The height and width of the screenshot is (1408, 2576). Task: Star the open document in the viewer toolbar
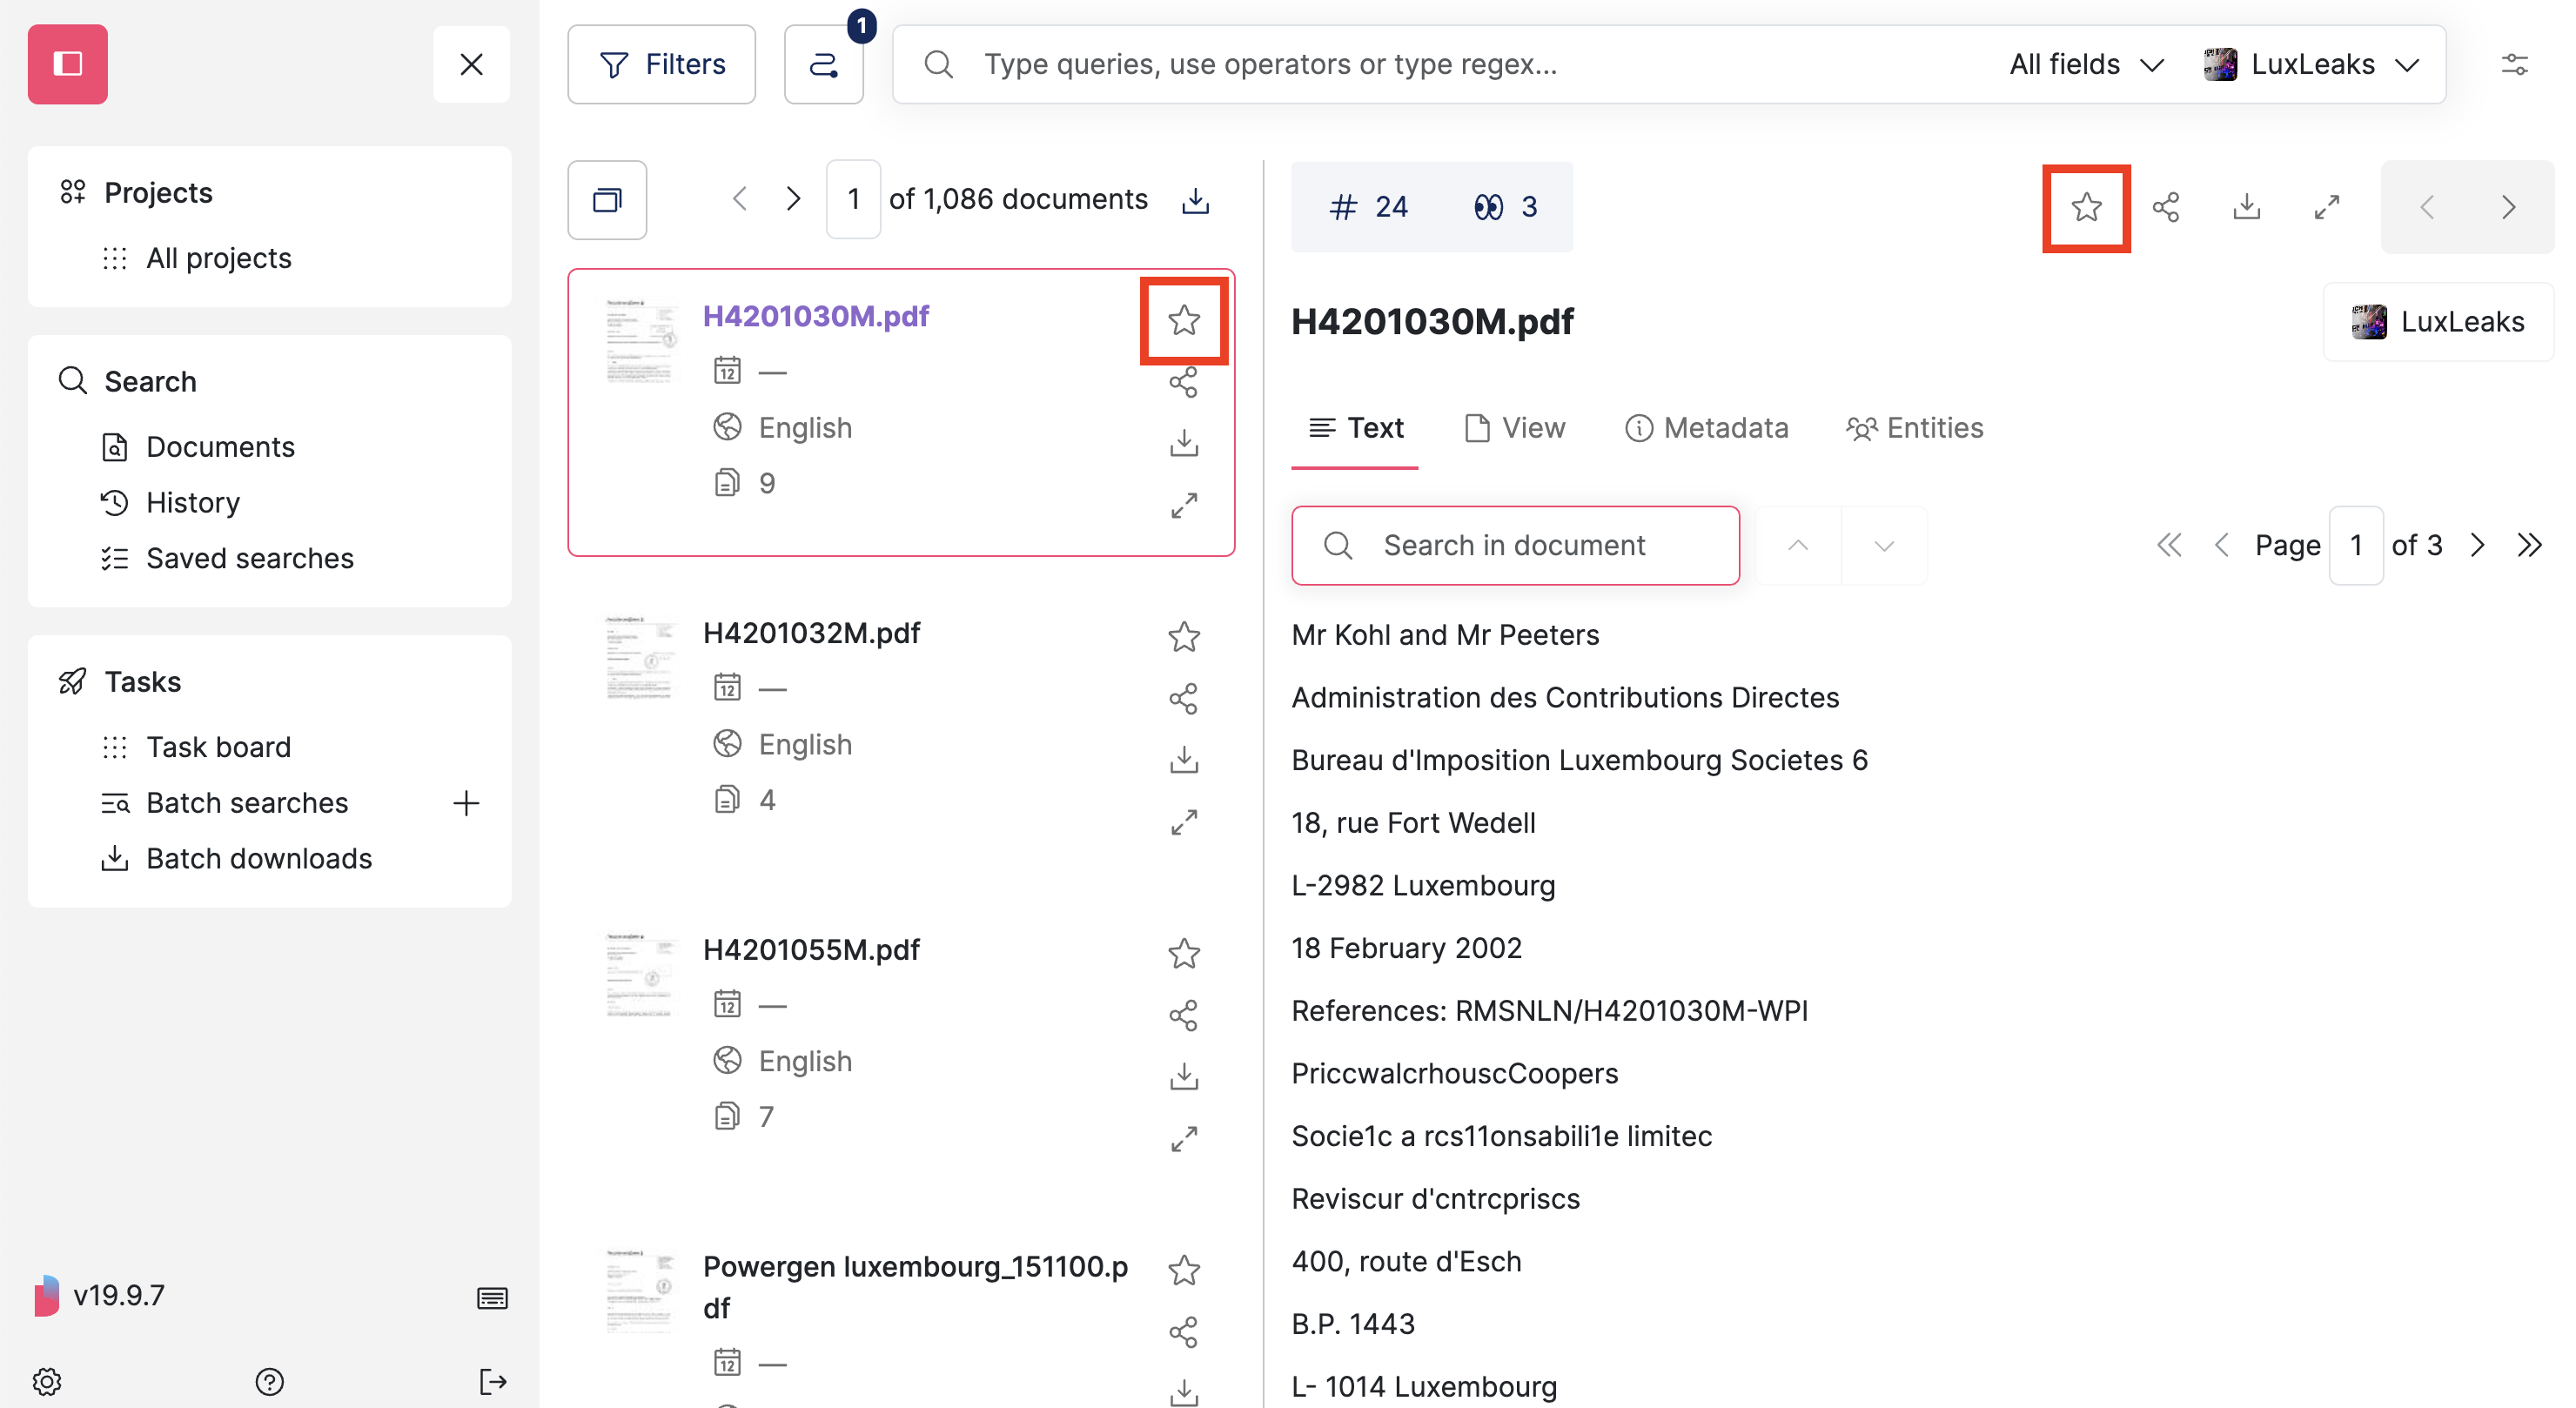(x=2086, y=207)
